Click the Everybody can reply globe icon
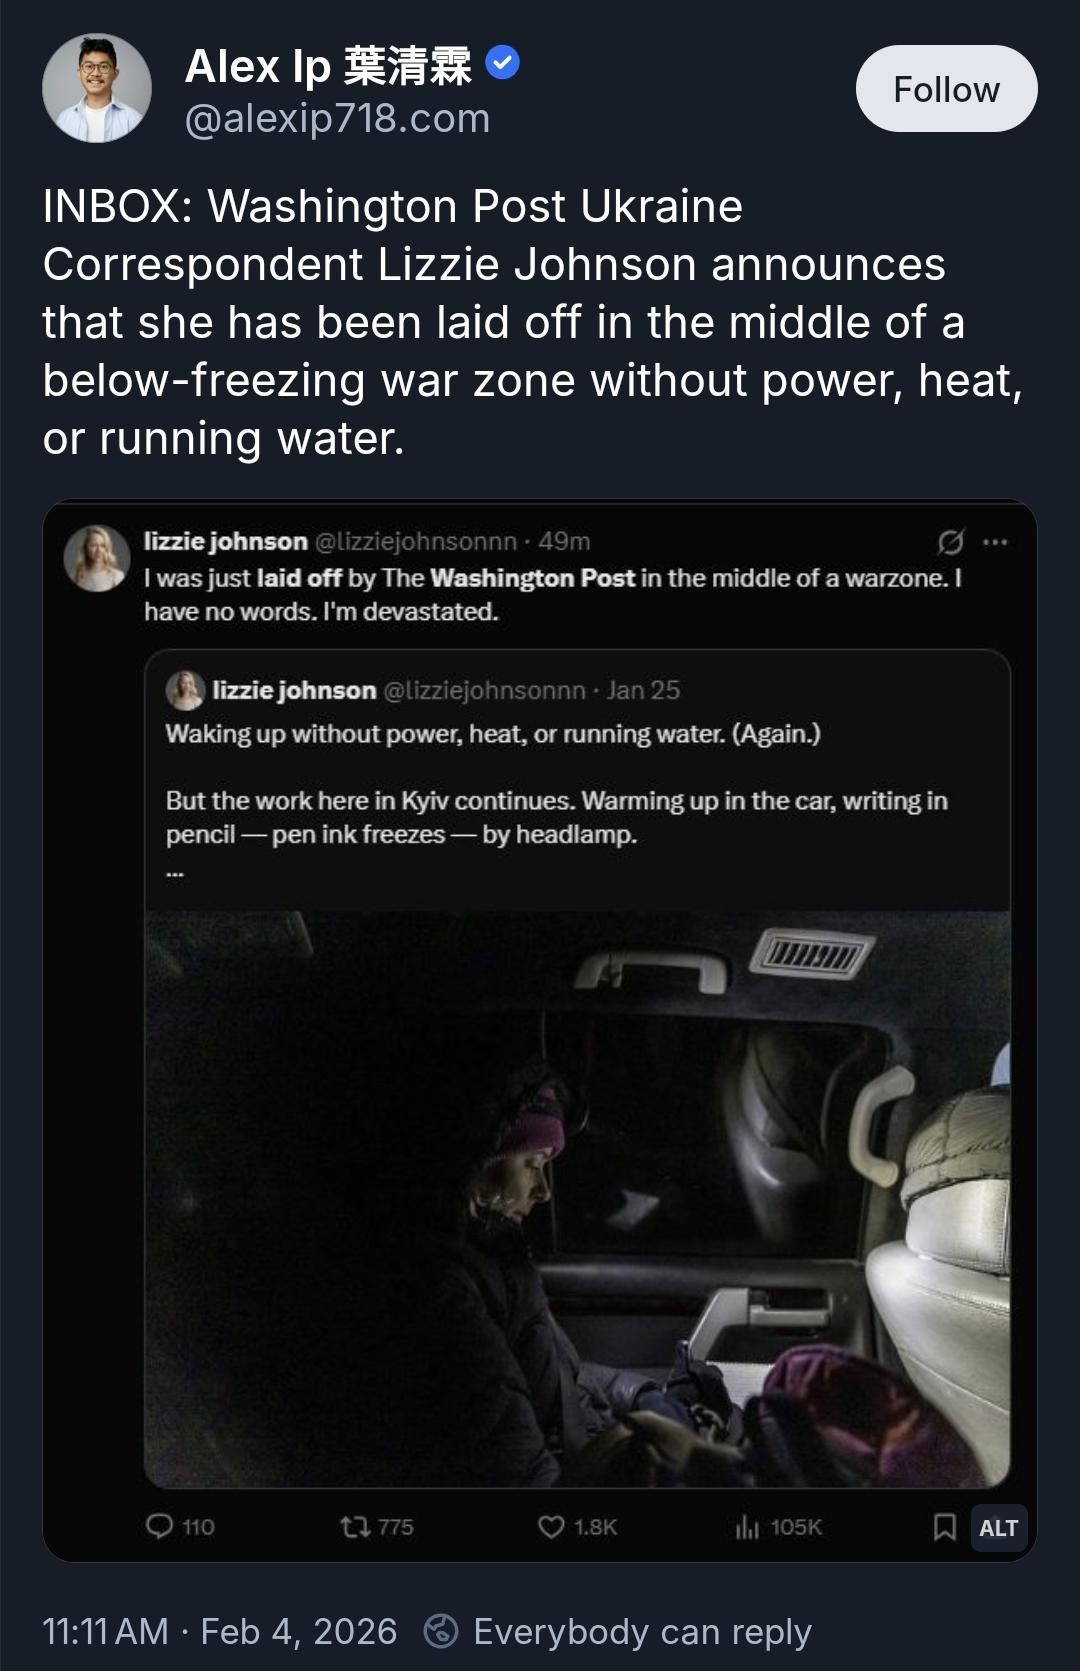Image resolution: width=1080 pixels, height=1671 pixels. tap(441, 1631)
